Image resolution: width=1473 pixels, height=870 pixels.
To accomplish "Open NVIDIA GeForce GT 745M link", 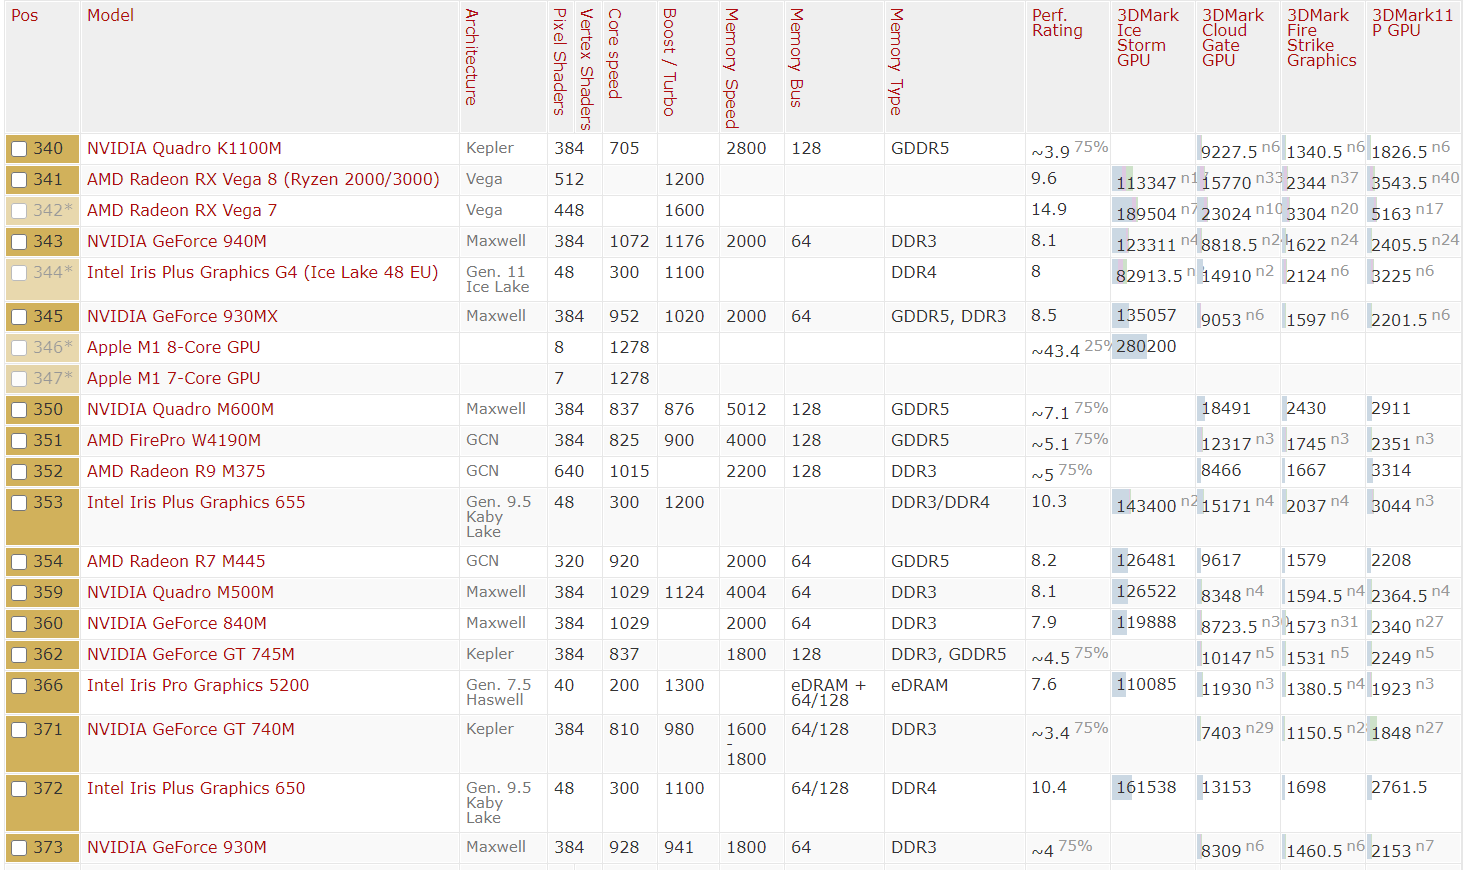I will coord(191,654).
